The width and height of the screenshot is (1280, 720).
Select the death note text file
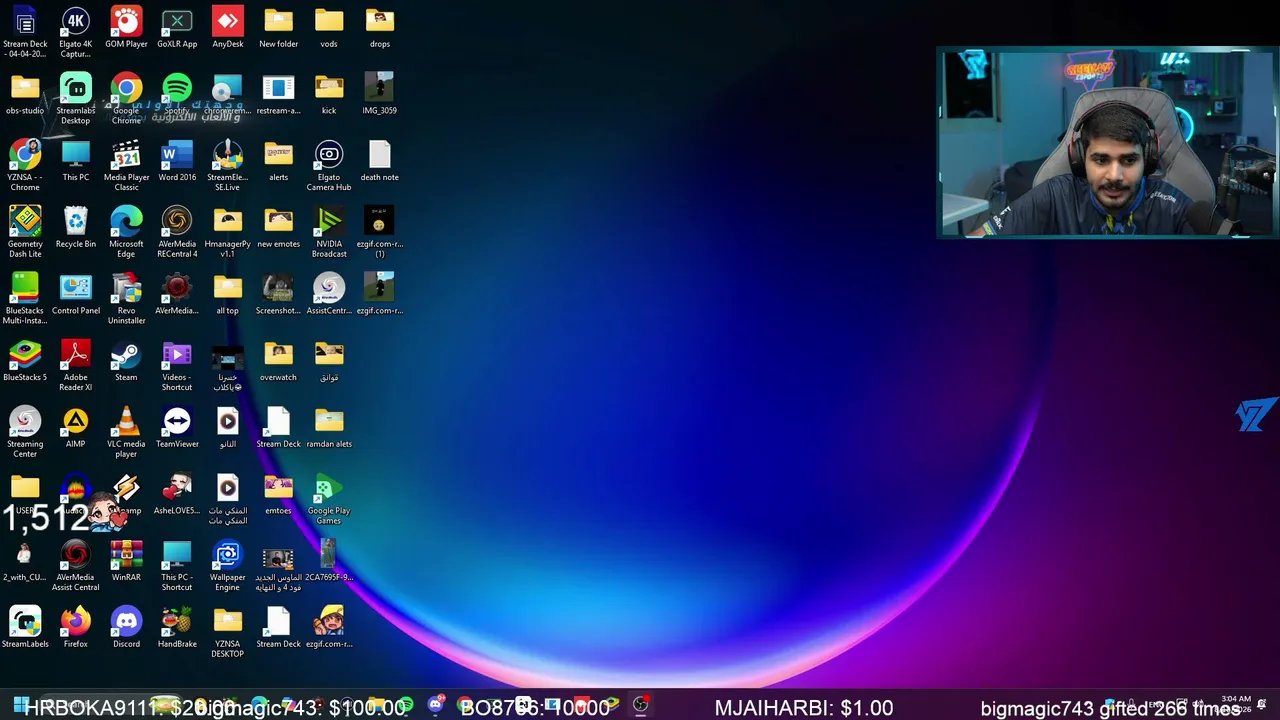point(379,161)
